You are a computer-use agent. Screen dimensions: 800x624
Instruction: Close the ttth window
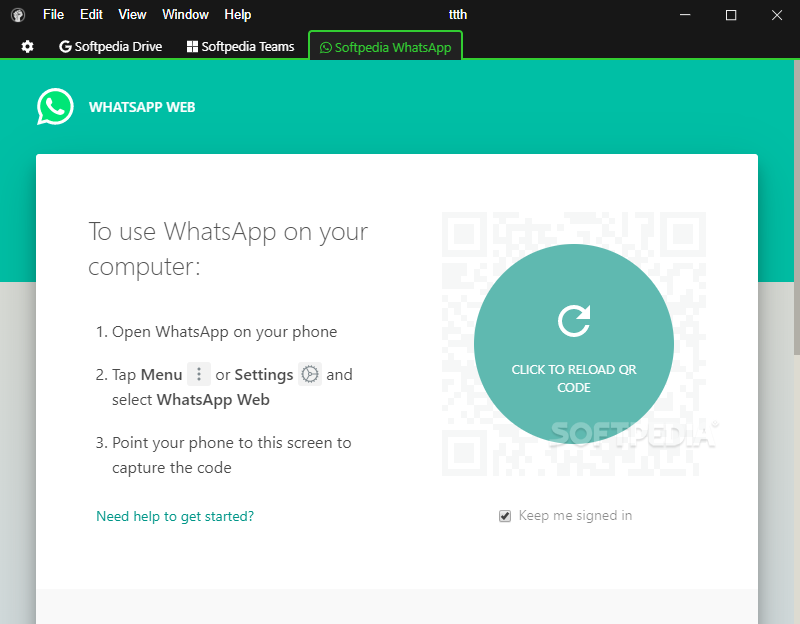click(x=777, y=15)
